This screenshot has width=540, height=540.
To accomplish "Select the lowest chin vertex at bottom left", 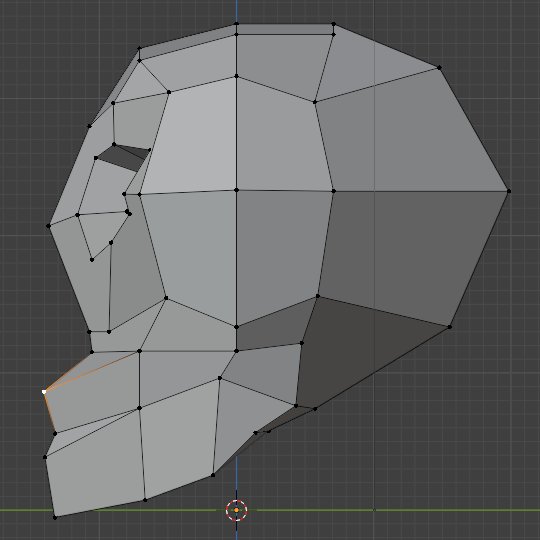I will click(x=55, y=518).
